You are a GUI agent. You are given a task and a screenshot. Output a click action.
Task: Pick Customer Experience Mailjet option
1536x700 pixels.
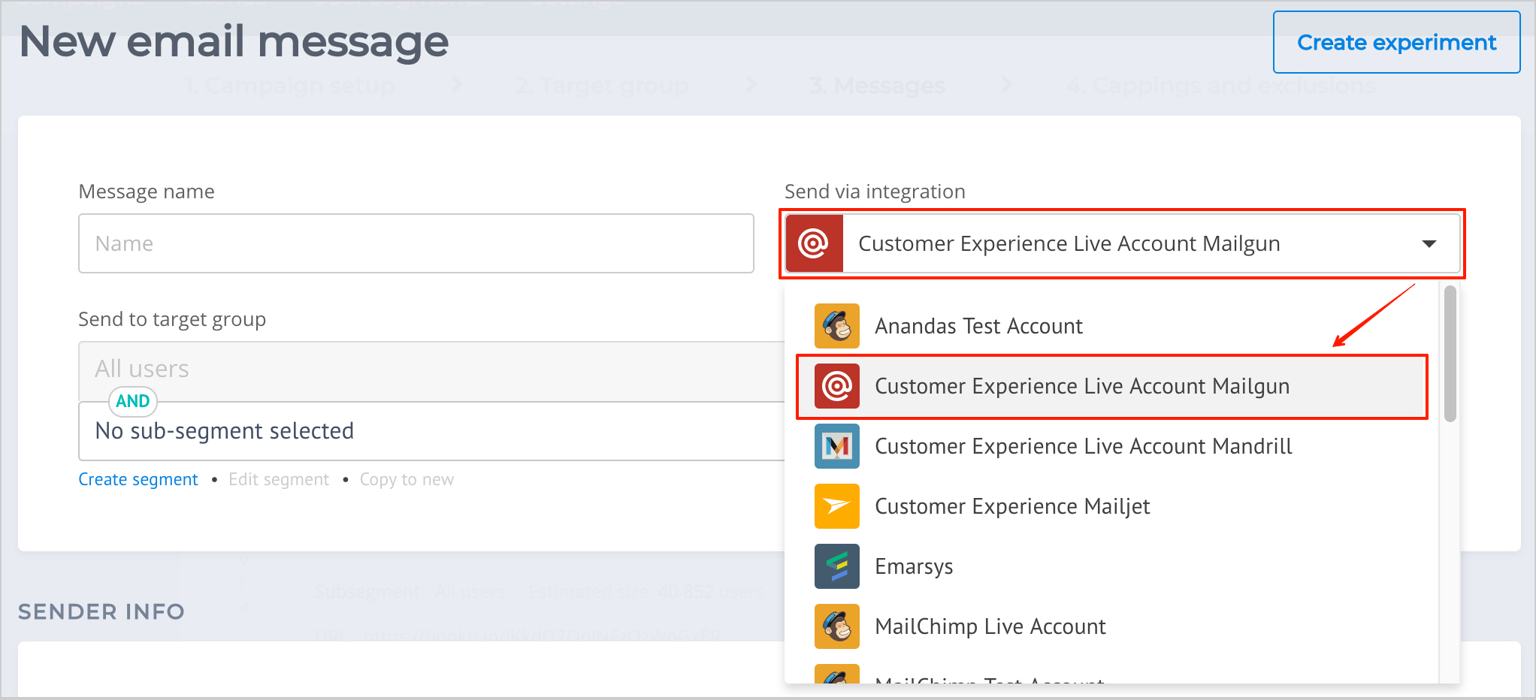(x=1111, y=506)
